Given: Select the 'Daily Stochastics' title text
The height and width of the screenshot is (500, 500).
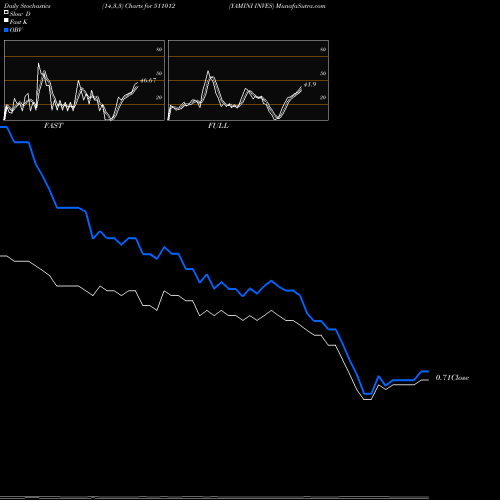Looking at the screenshot, I should click(x=27, y=6).
